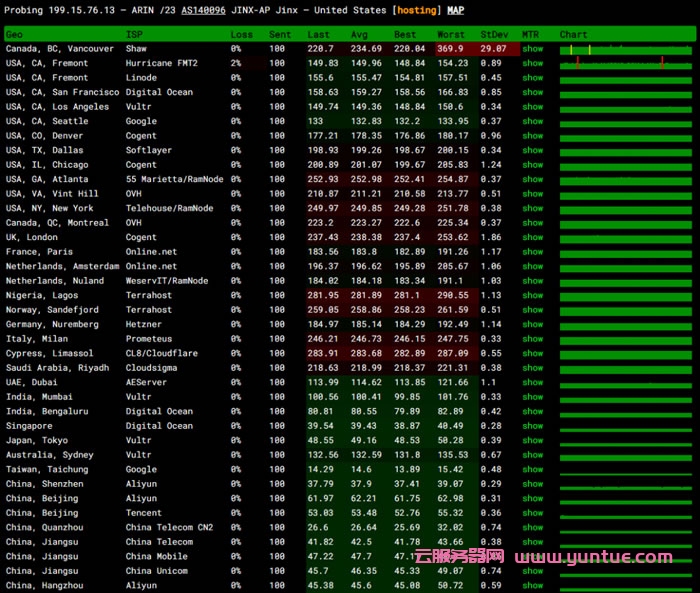Click the Avg column header

click(x=359, y=35)
